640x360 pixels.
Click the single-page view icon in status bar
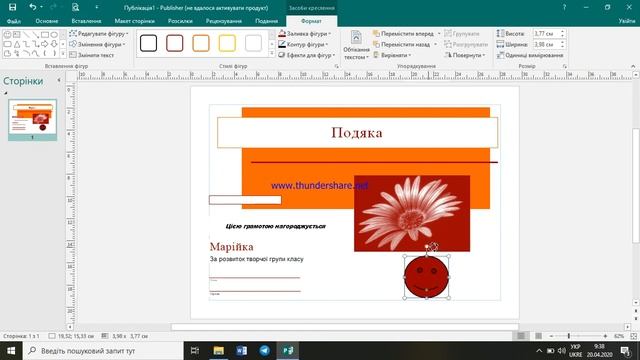(x=521, y=336)
